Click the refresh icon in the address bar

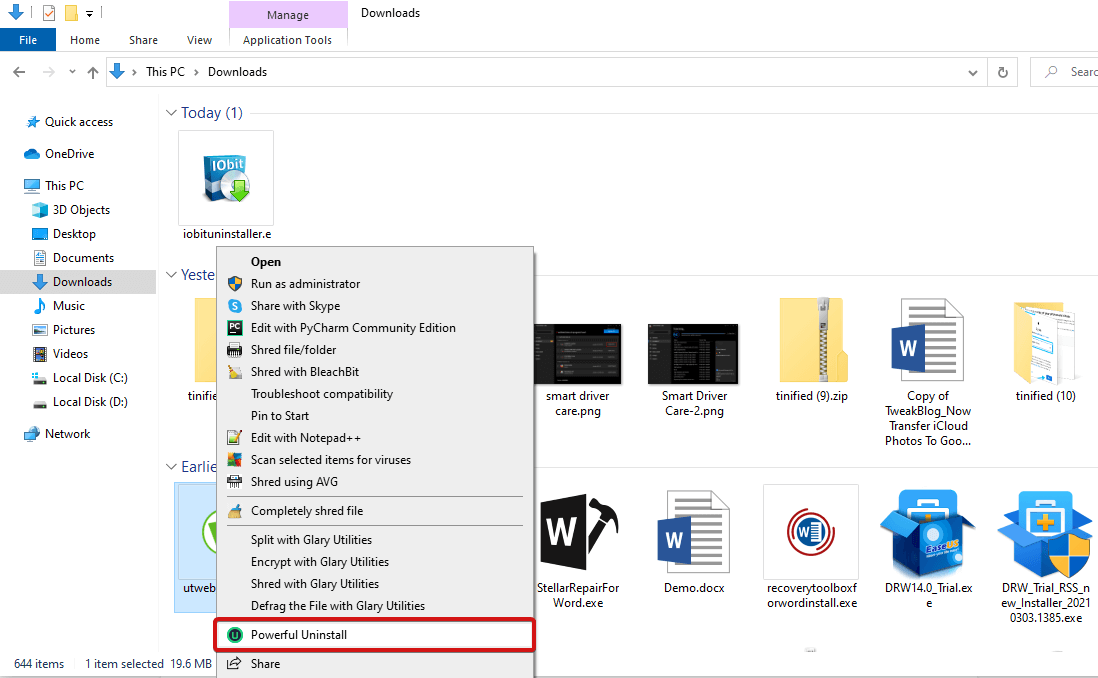1002,71
